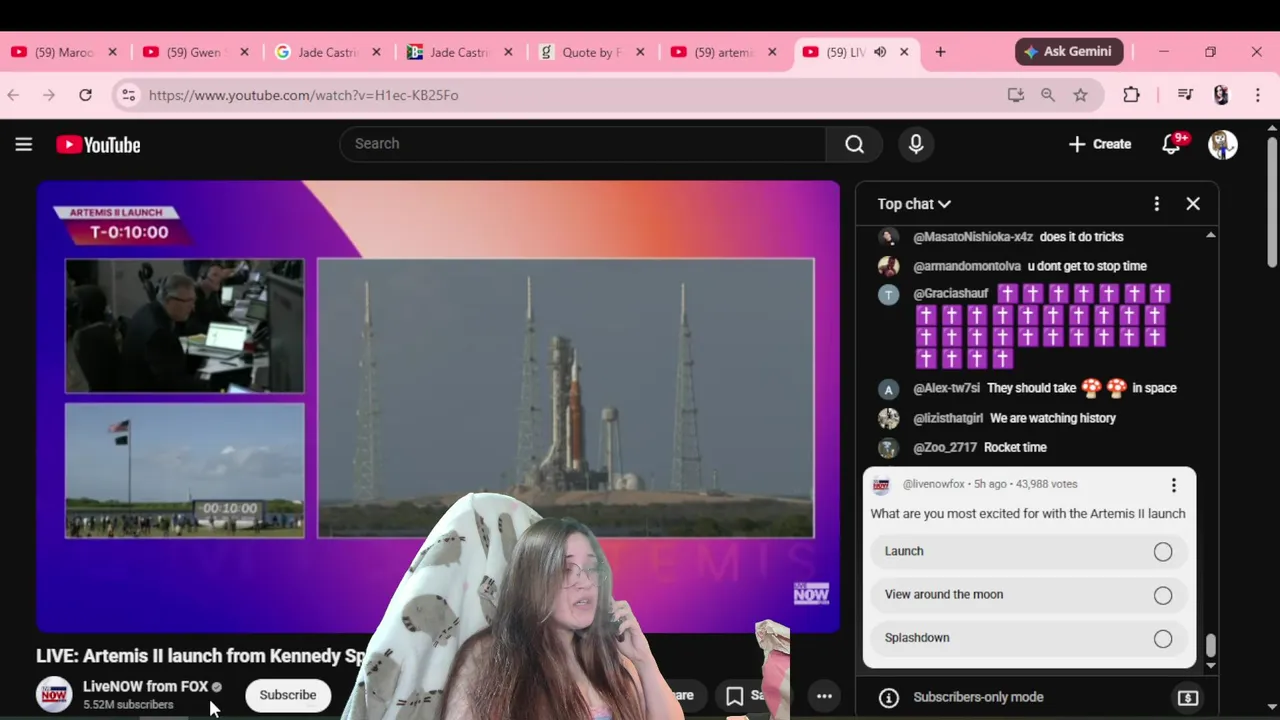Open media controls icon in the Chrome toolbar

click(x=1185, y=95)
